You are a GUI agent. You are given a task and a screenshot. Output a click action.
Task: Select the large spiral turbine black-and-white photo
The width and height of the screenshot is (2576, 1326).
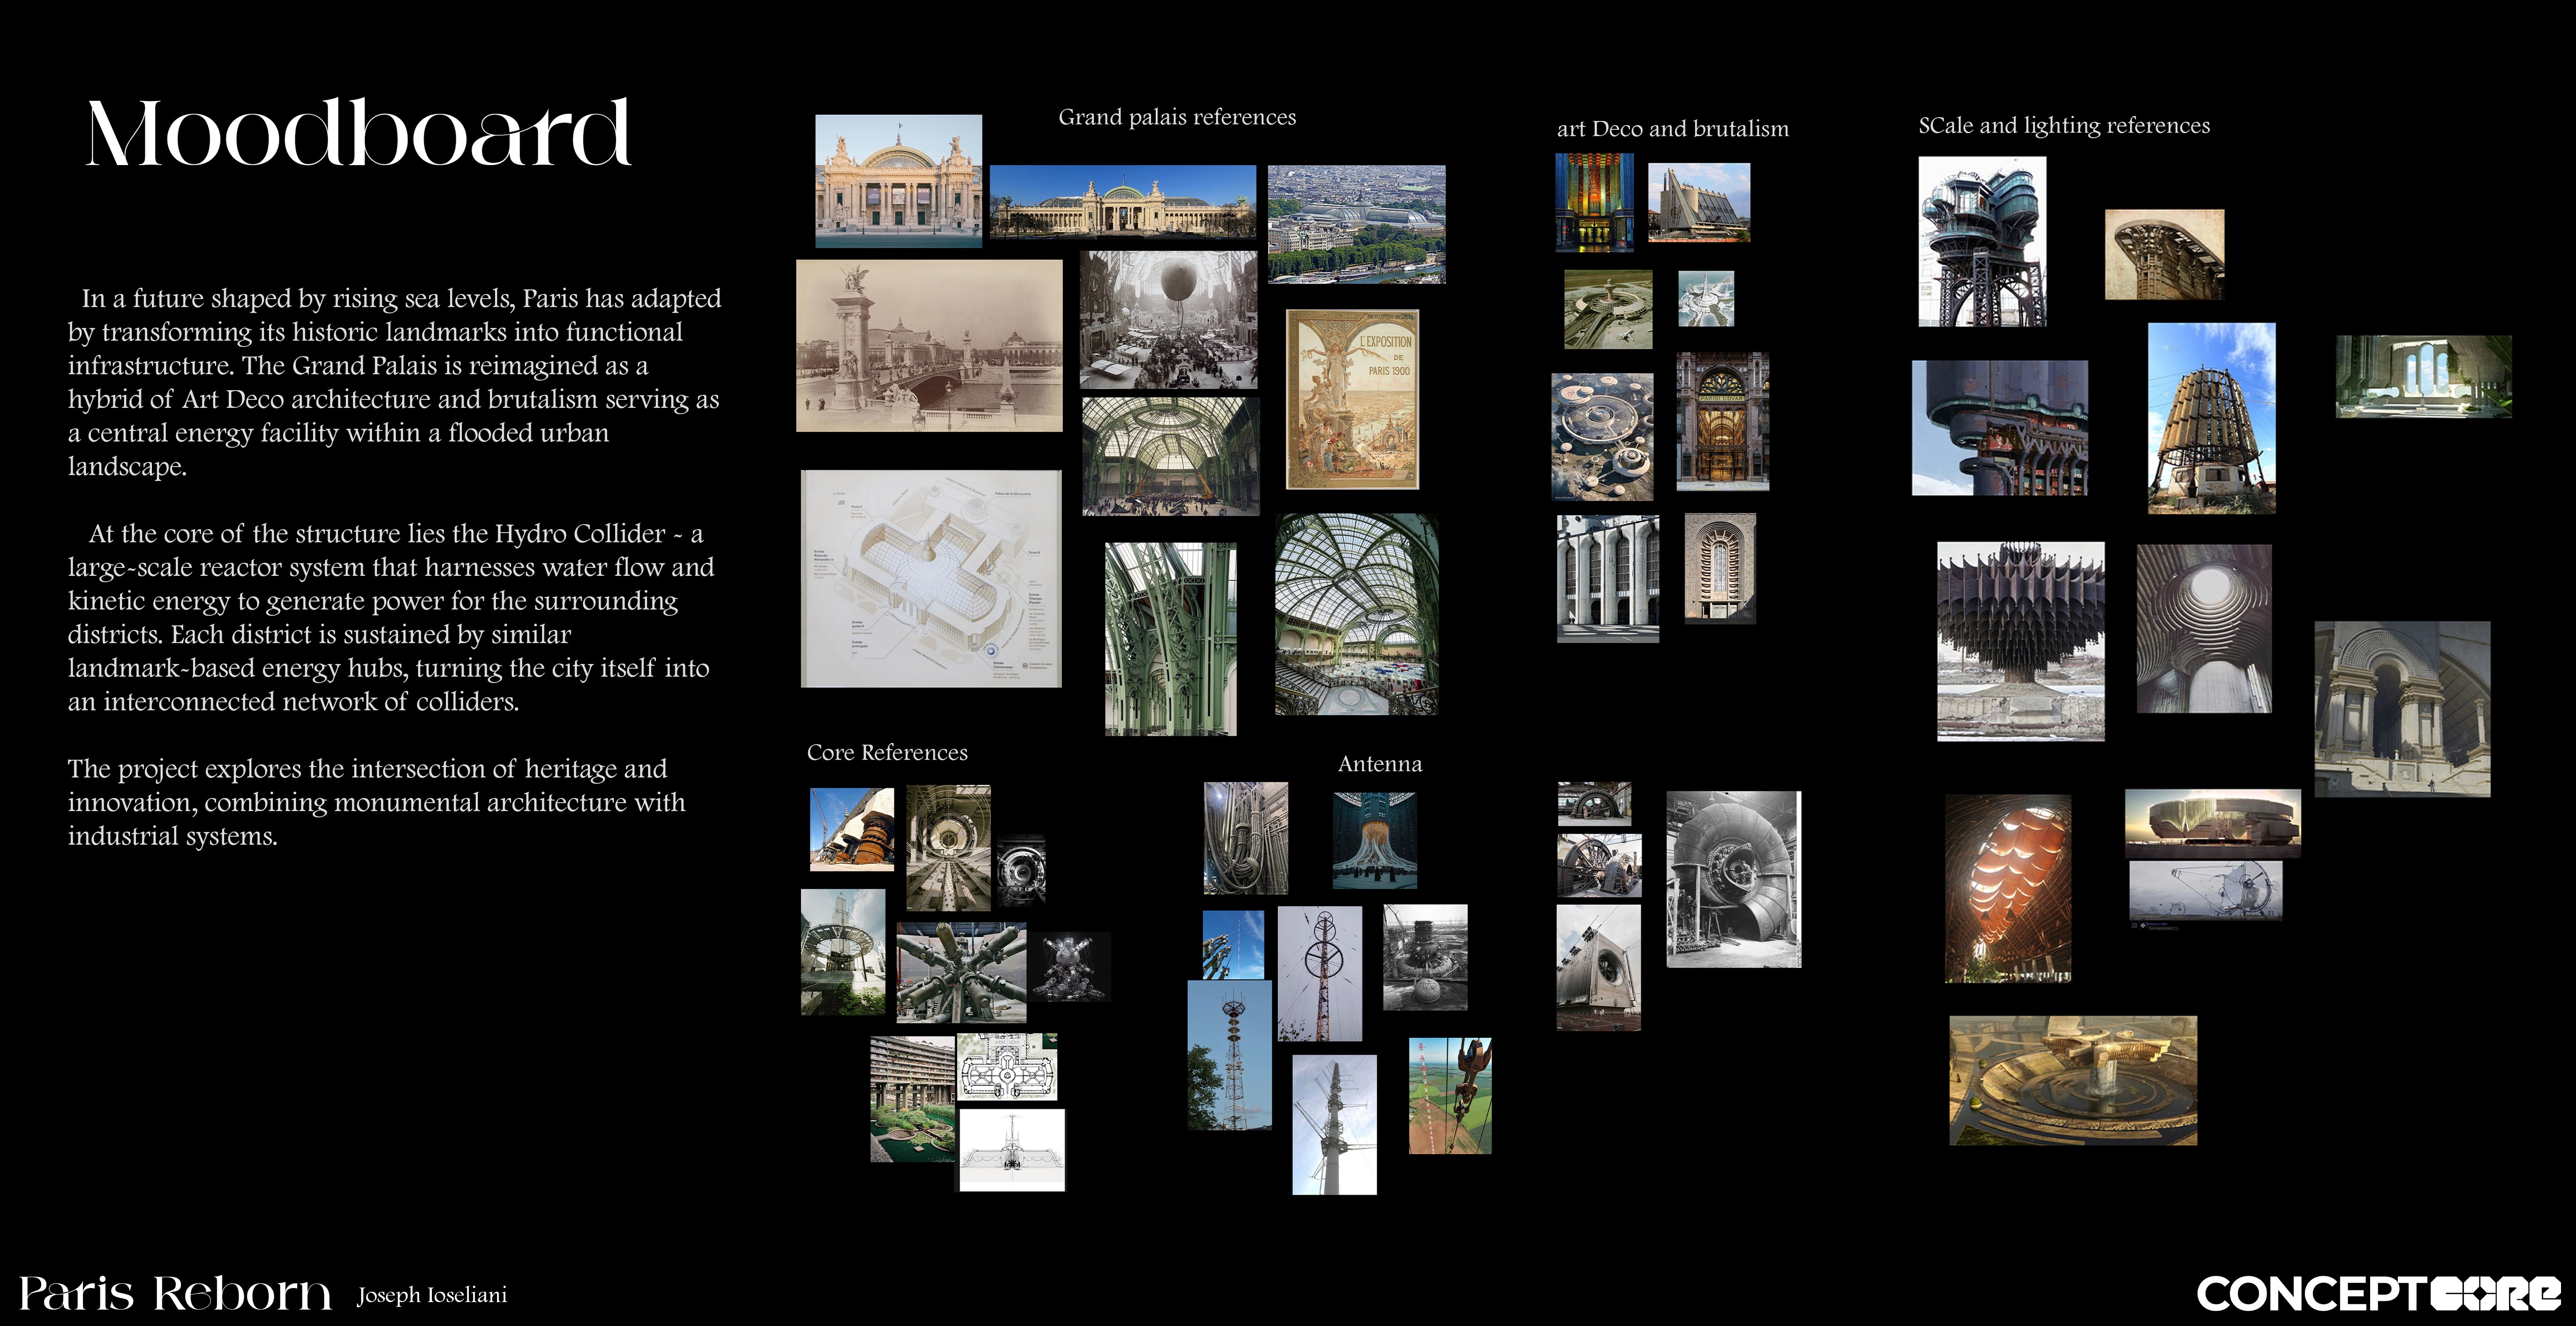point(1733,879)
